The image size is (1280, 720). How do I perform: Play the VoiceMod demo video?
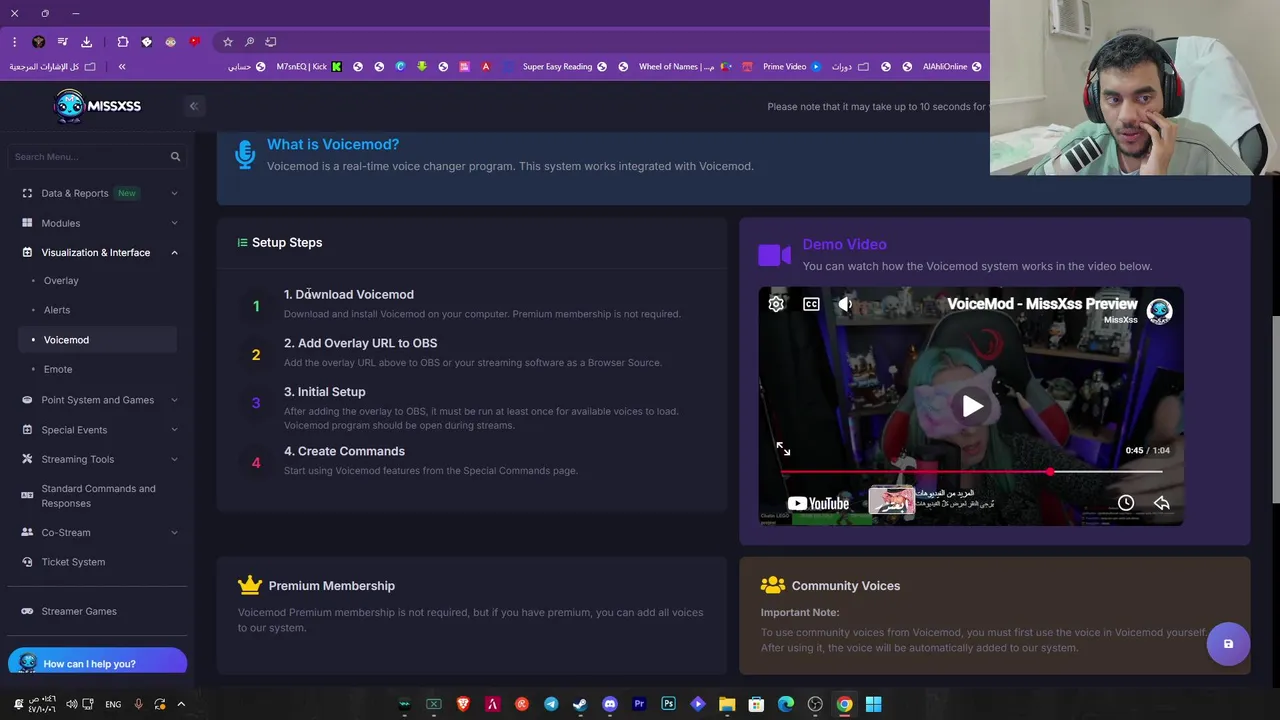[x=972, y=406]
